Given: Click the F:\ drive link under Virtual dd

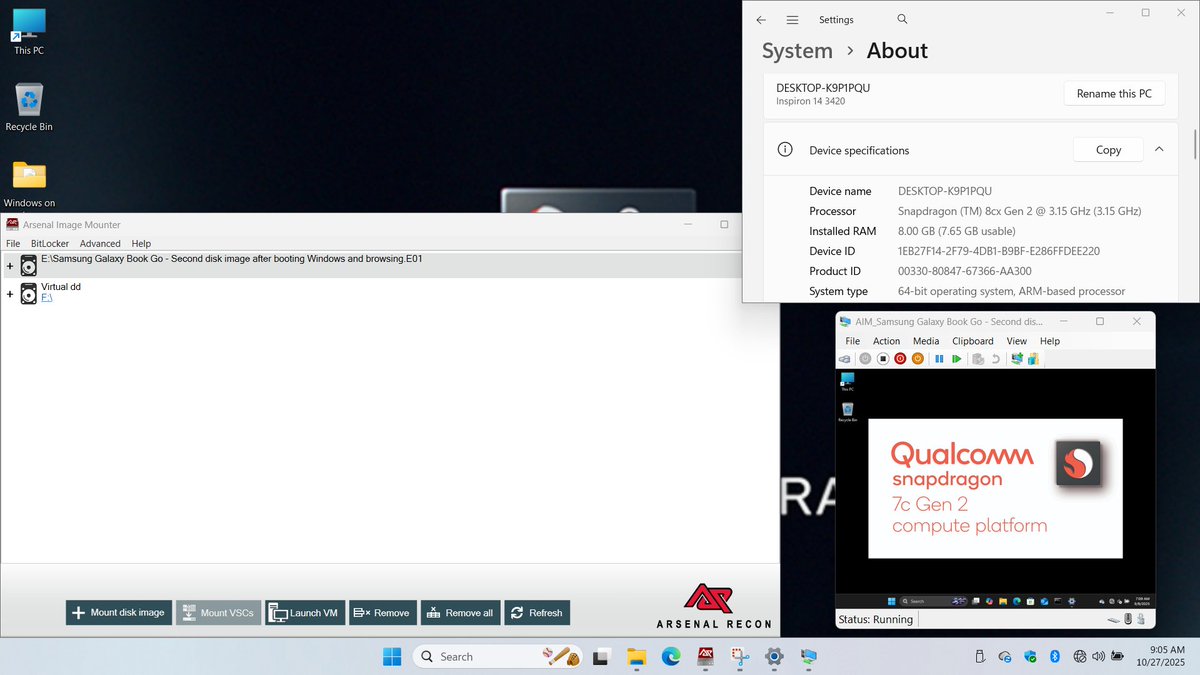Looking at the screenshot, I should [x=46, y=298].
